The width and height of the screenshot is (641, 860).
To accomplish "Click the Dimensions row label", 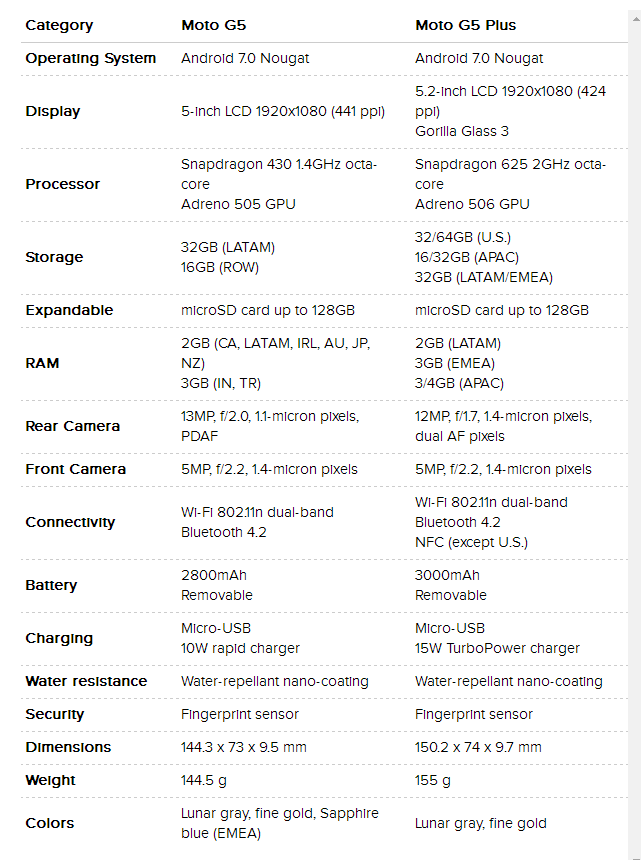I will pos(68,747).
